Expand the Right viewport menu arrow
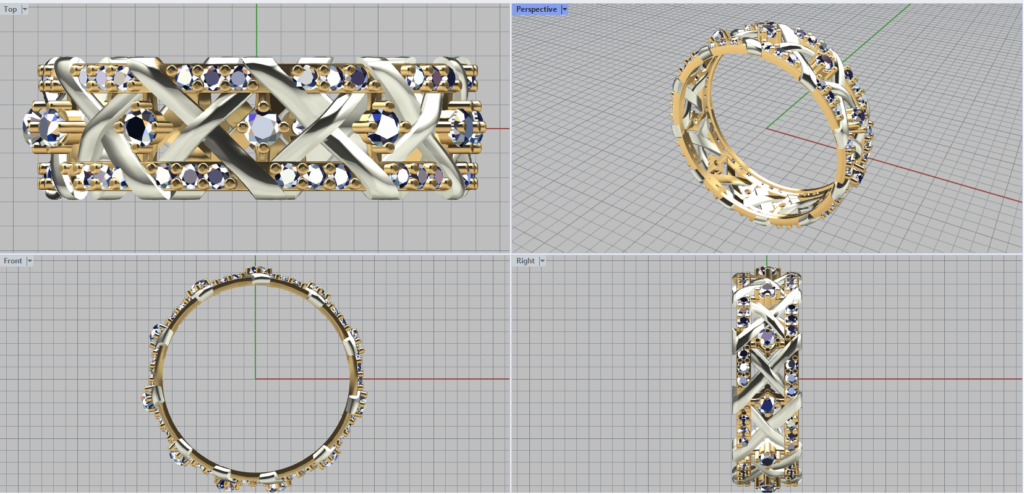This screenshot has width=1024, height=494. pos(542,261)
